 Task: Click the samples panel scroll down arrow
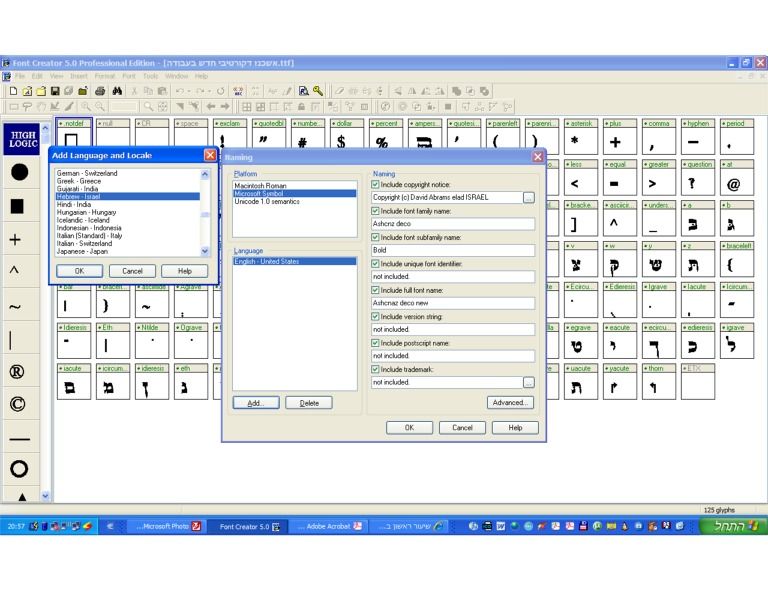46,496
